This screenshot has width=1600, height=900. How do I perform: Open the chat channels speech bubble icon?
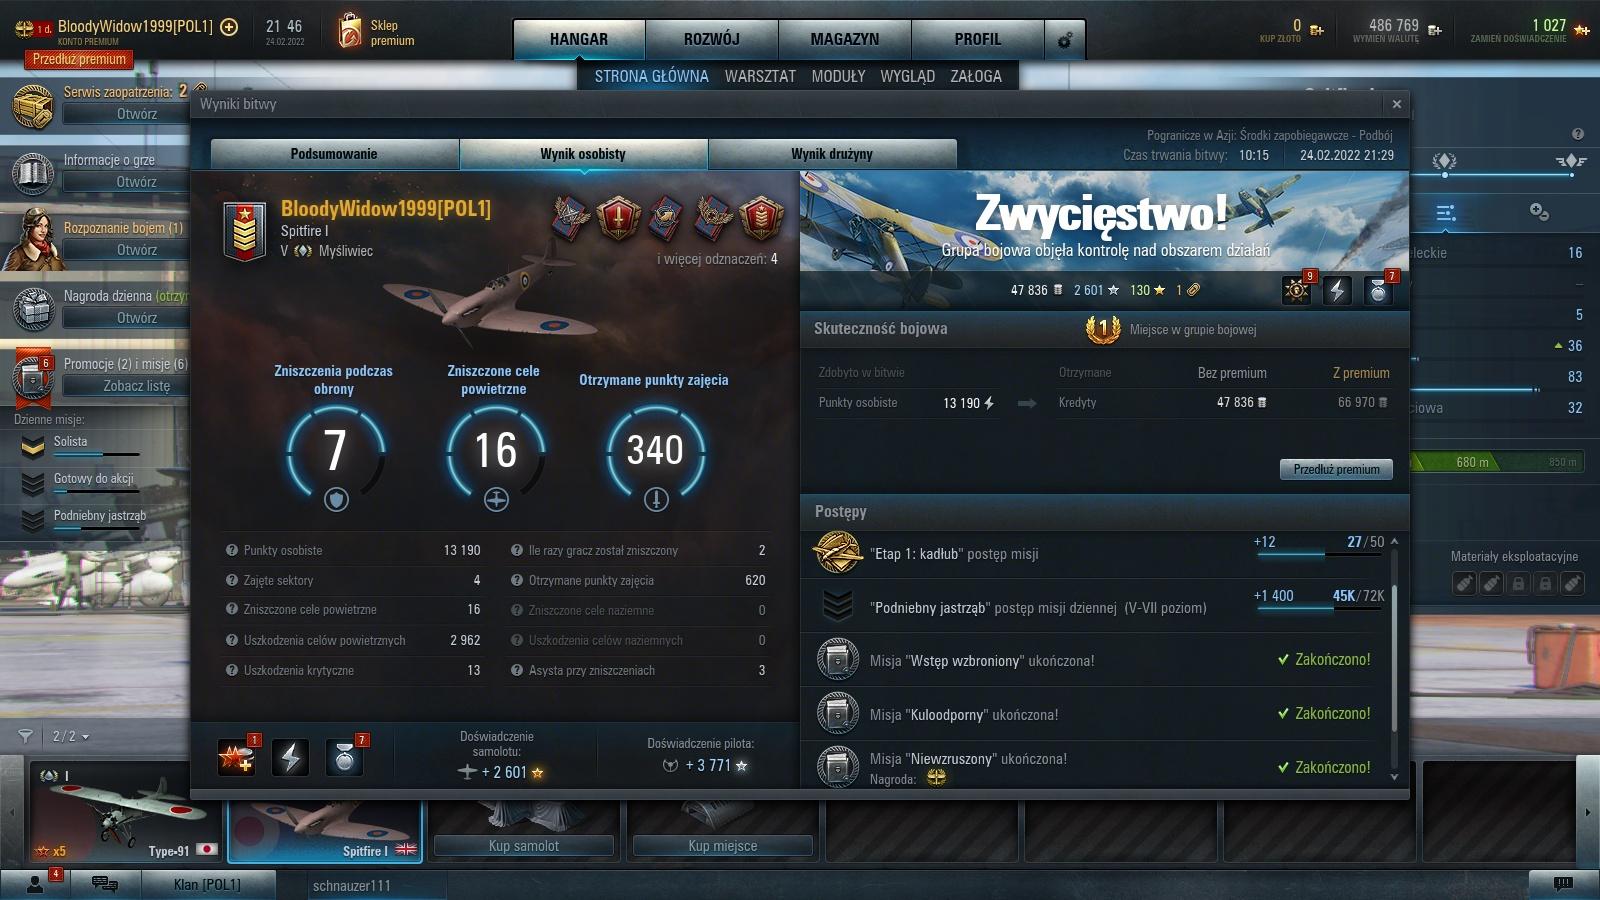tap(104, 883)
